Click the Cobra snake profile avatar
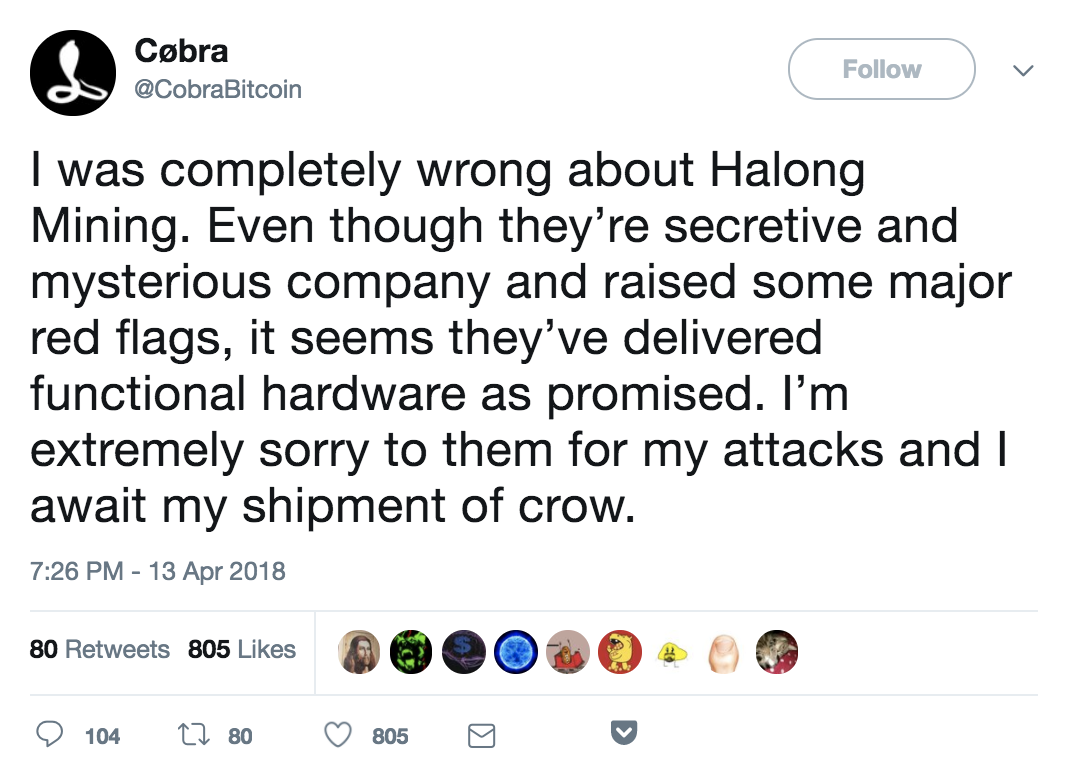 (73, 72)
